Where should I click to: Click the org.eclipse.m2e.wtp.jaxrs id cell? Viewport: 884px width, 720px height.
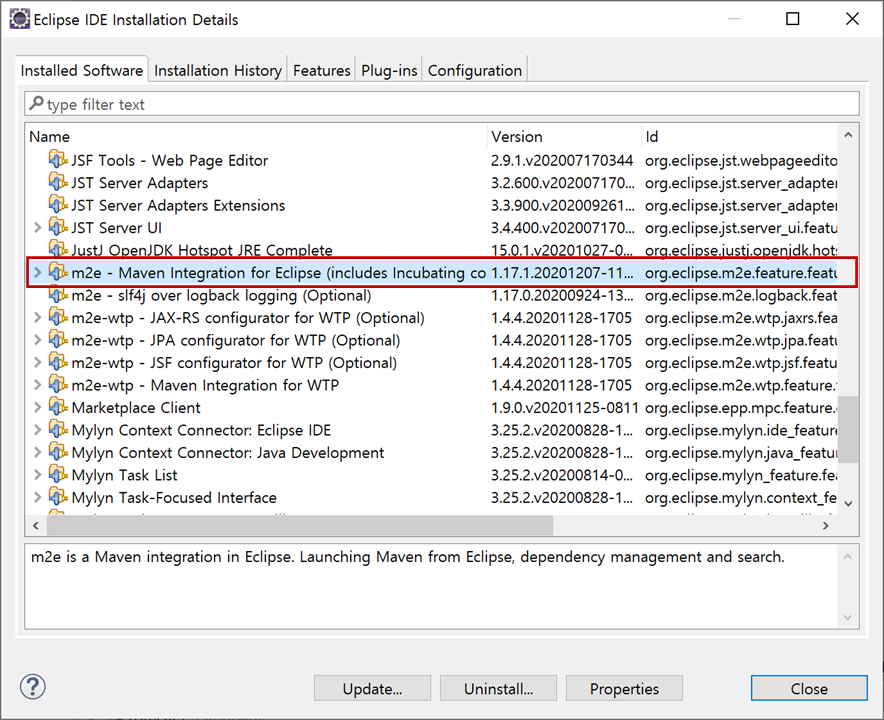coord(741,317)
